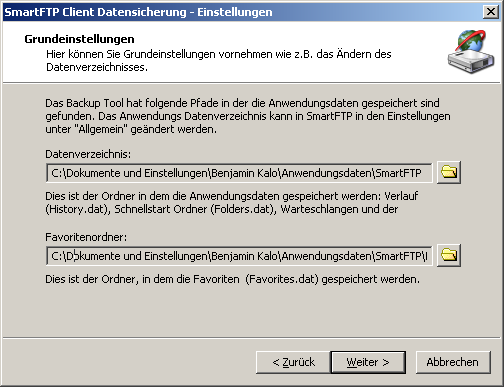Continue with the Weiter button
Screen dimensions: 504x387
click(x=368, y=362)
